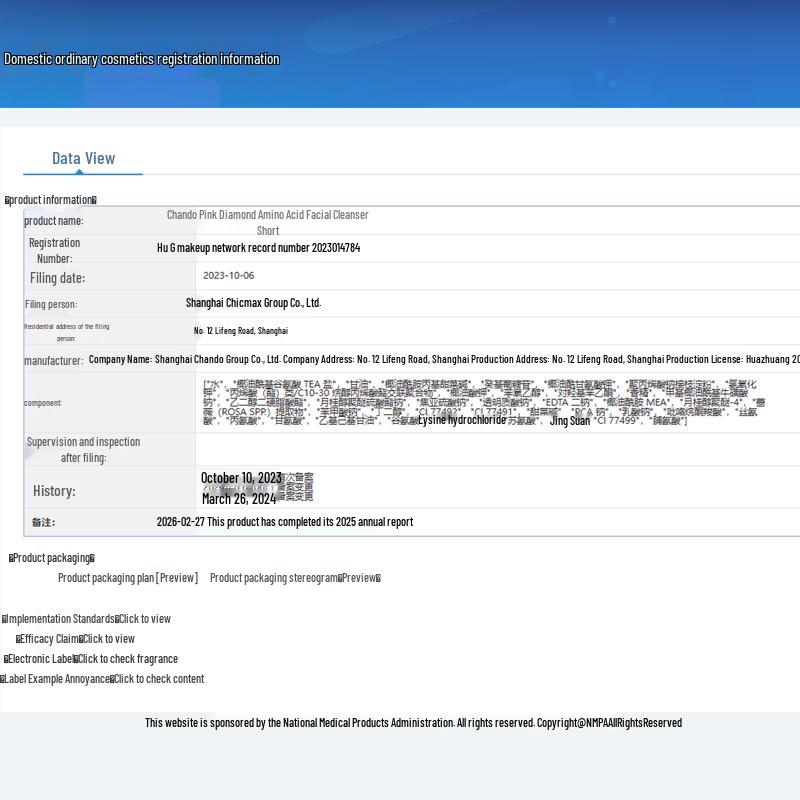The width and height of the screenshot is (800, 800).
Task: Select history entry October 10, 2023
Action: pos(241,478)
